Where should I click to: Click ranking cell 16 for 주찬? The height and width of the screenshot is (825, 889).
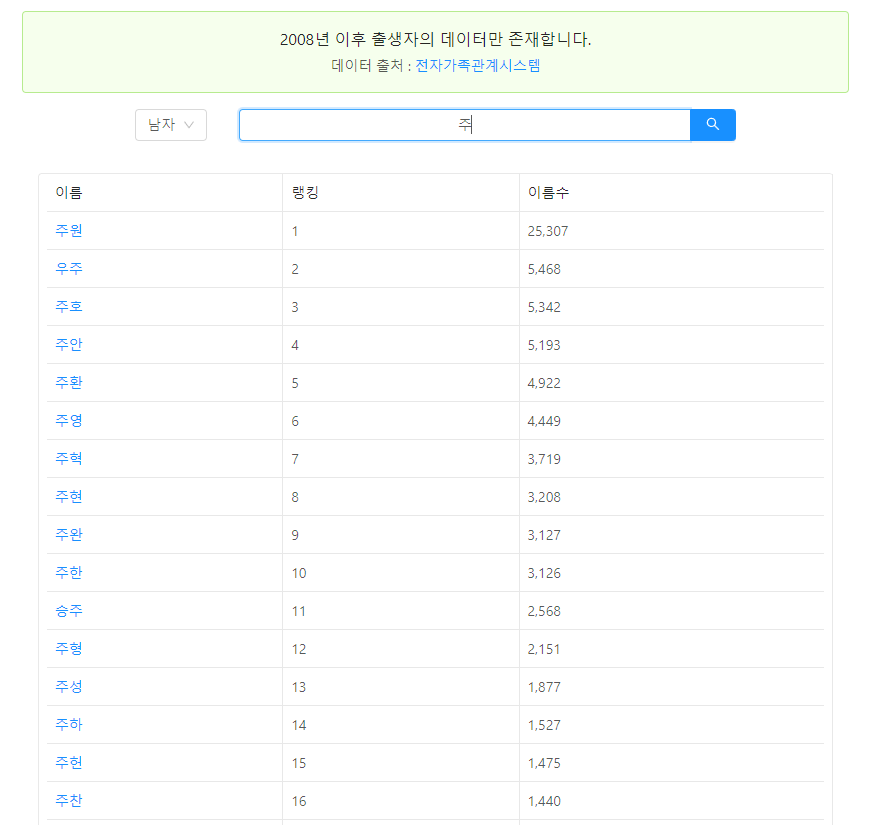point(401,801)
